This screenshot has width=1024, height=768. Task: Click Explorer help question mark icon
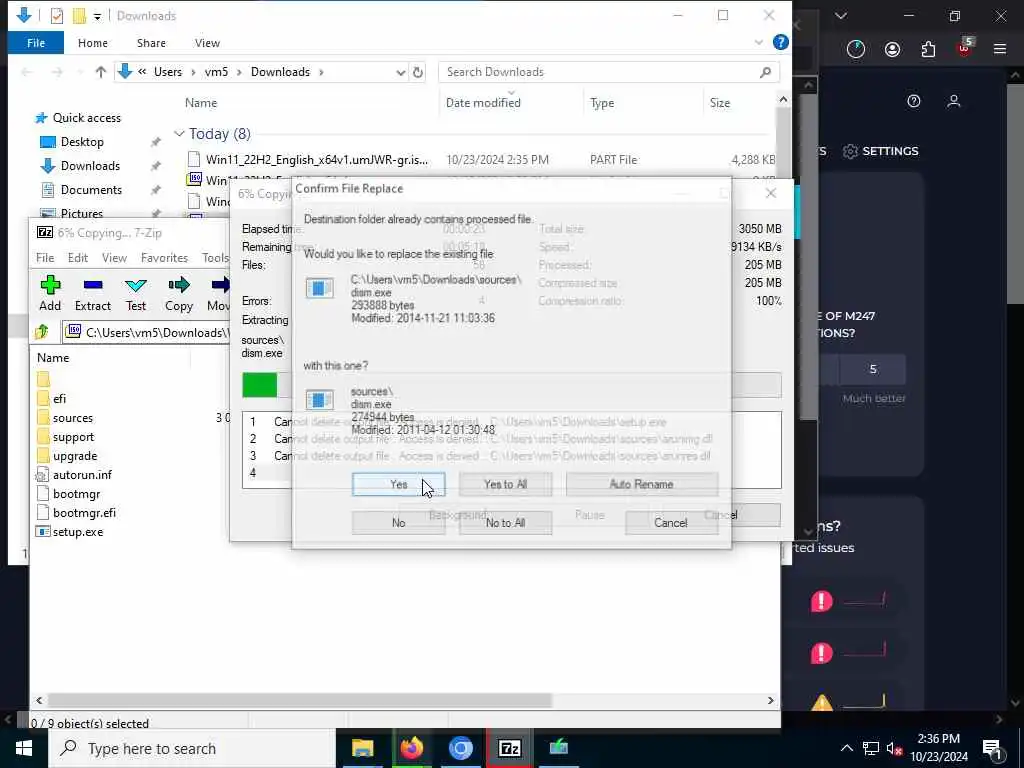[x=780, y=42]
